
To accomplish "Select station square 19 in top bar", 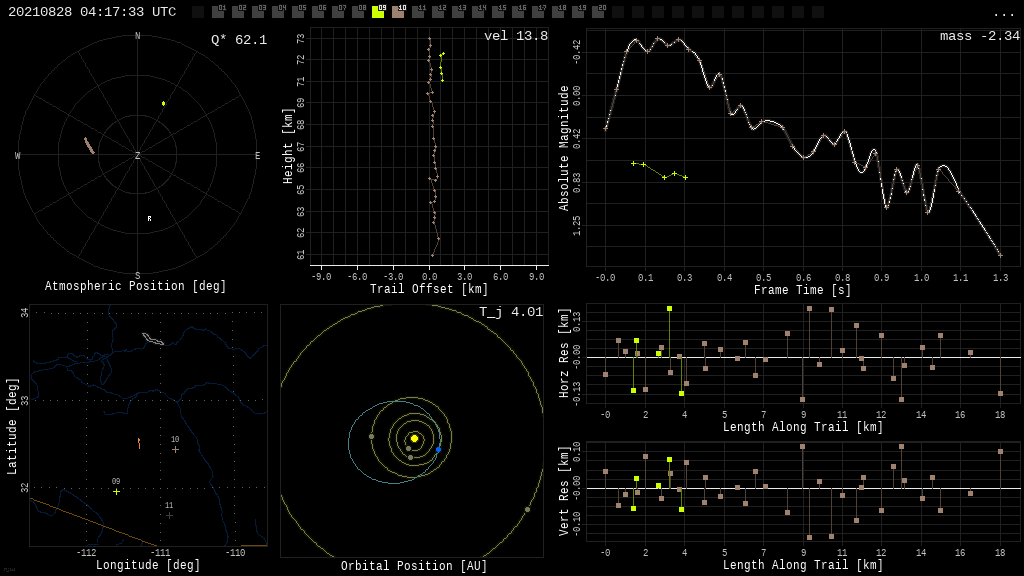I will 578,12.
